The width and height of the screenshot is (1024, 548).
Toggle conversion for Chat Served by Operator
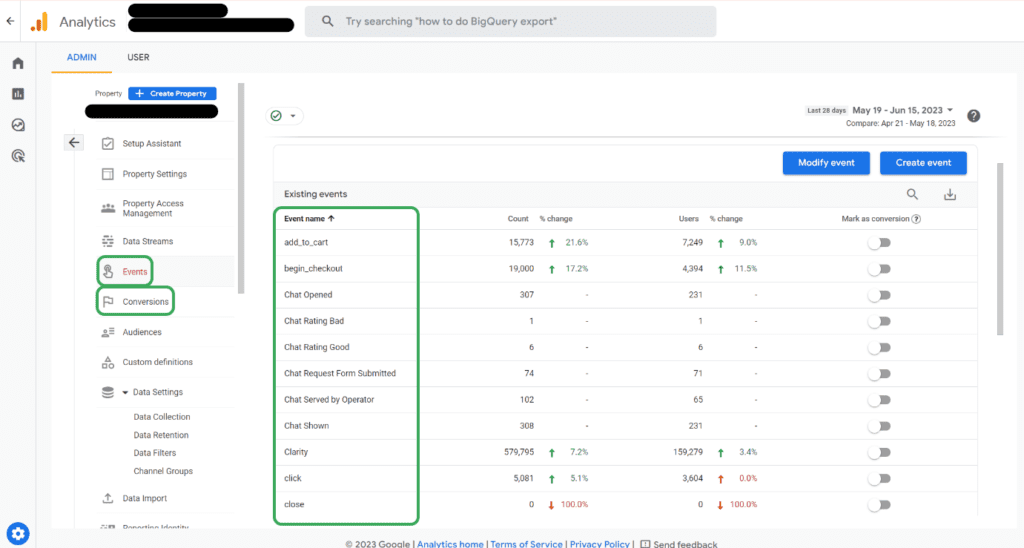(879, 400)
